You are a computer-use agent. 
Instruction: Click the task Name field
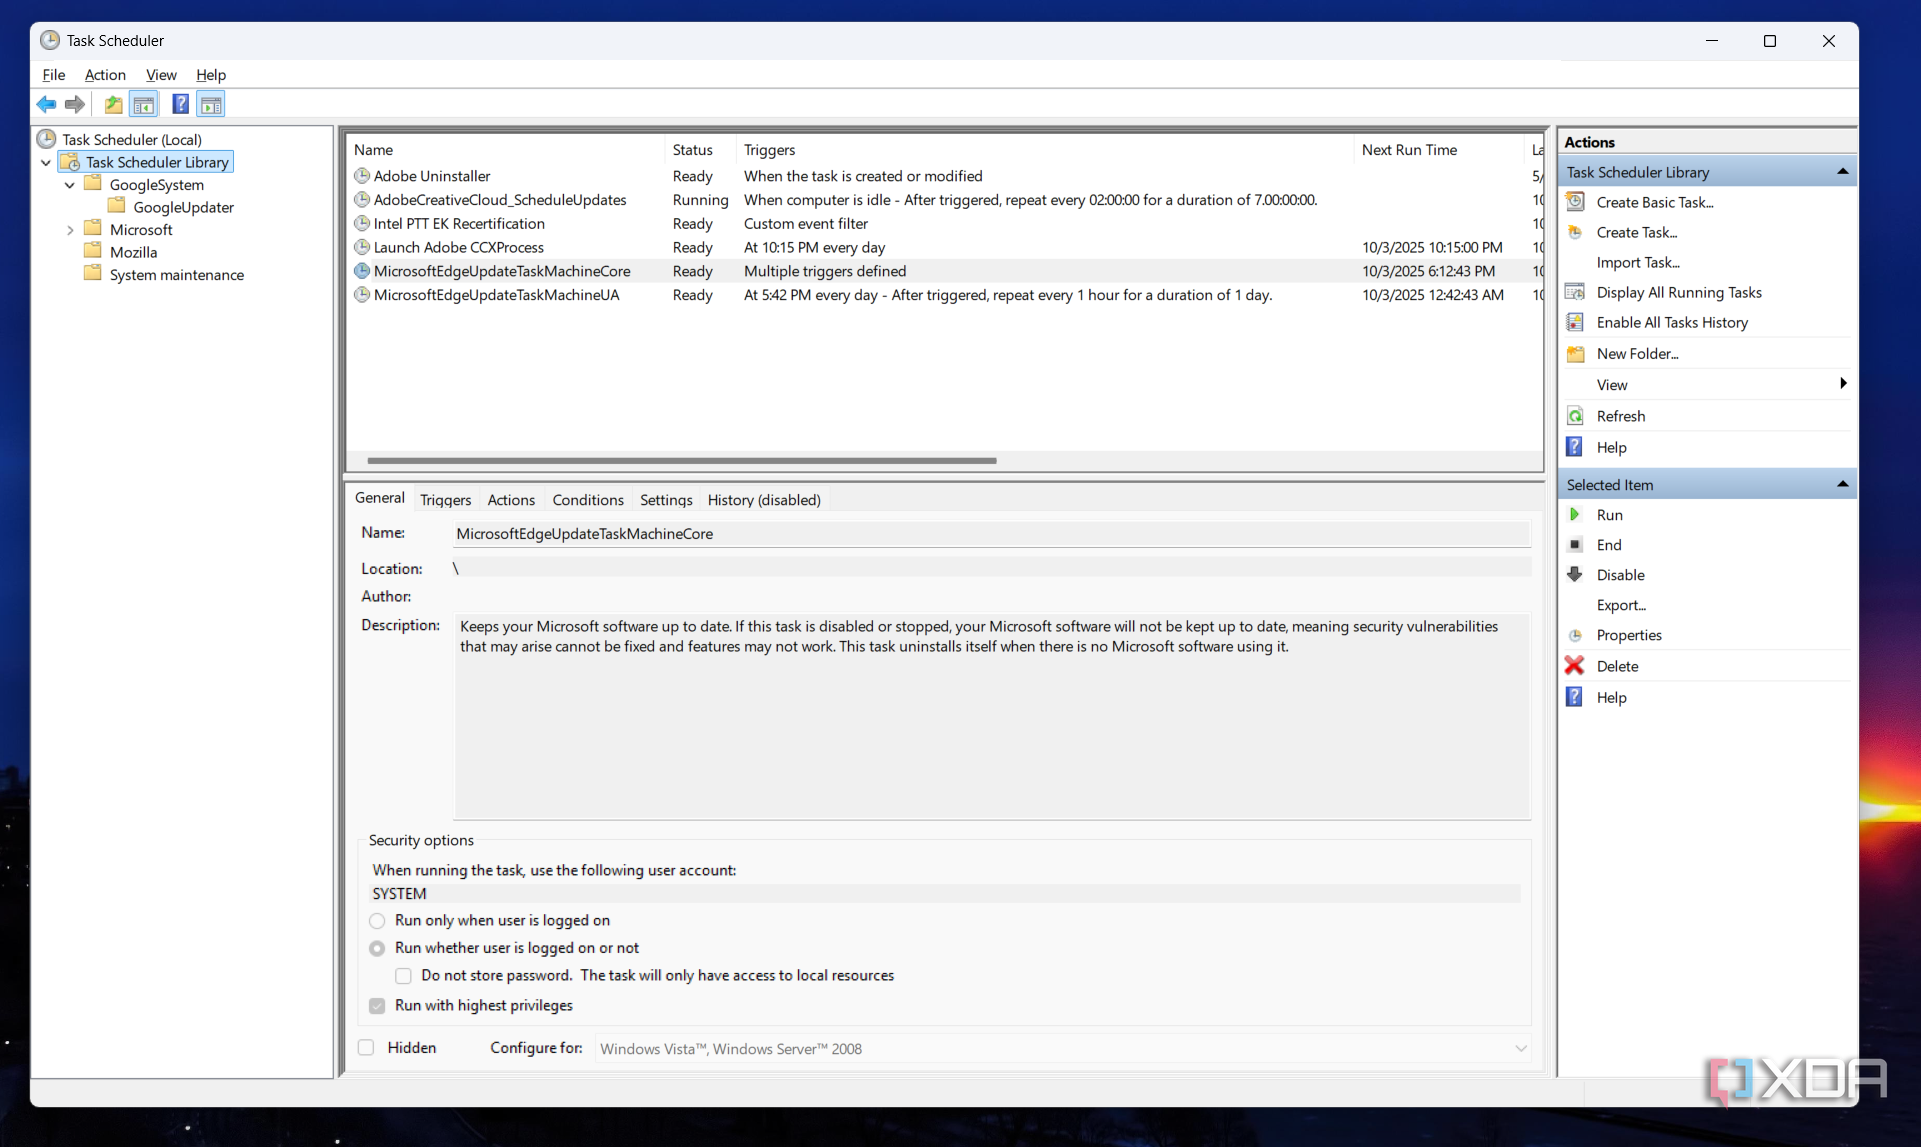click(x=991, y=534)
